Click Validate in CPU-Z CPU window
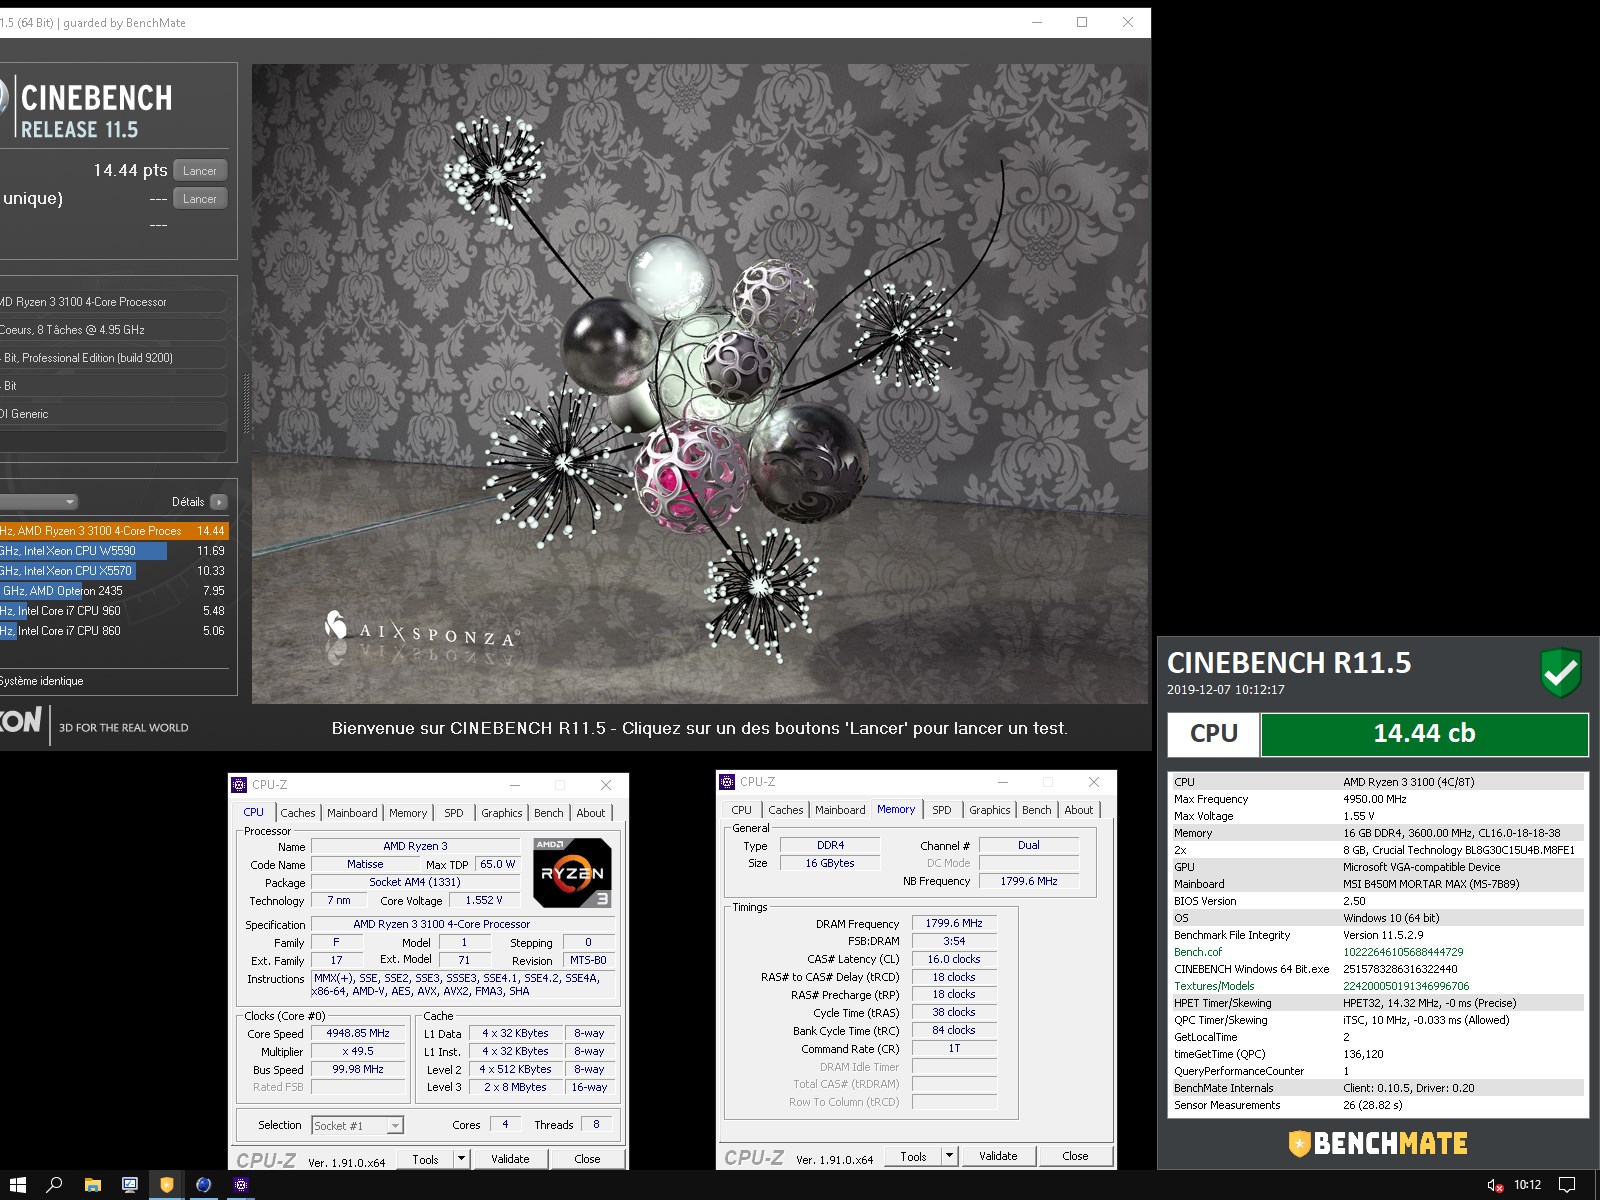The image size is (1600, 1200). click(510, 1159)
